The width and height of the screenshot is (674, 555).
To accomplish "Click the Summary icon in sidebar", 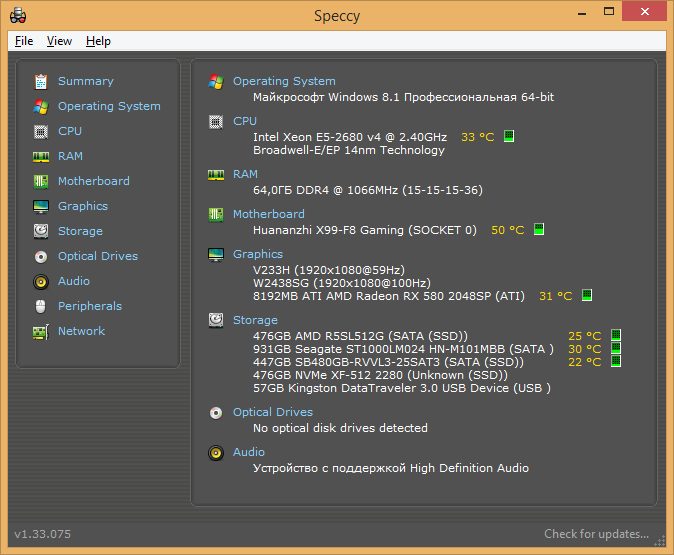I will pyautogui.click(x=41, y=81).
